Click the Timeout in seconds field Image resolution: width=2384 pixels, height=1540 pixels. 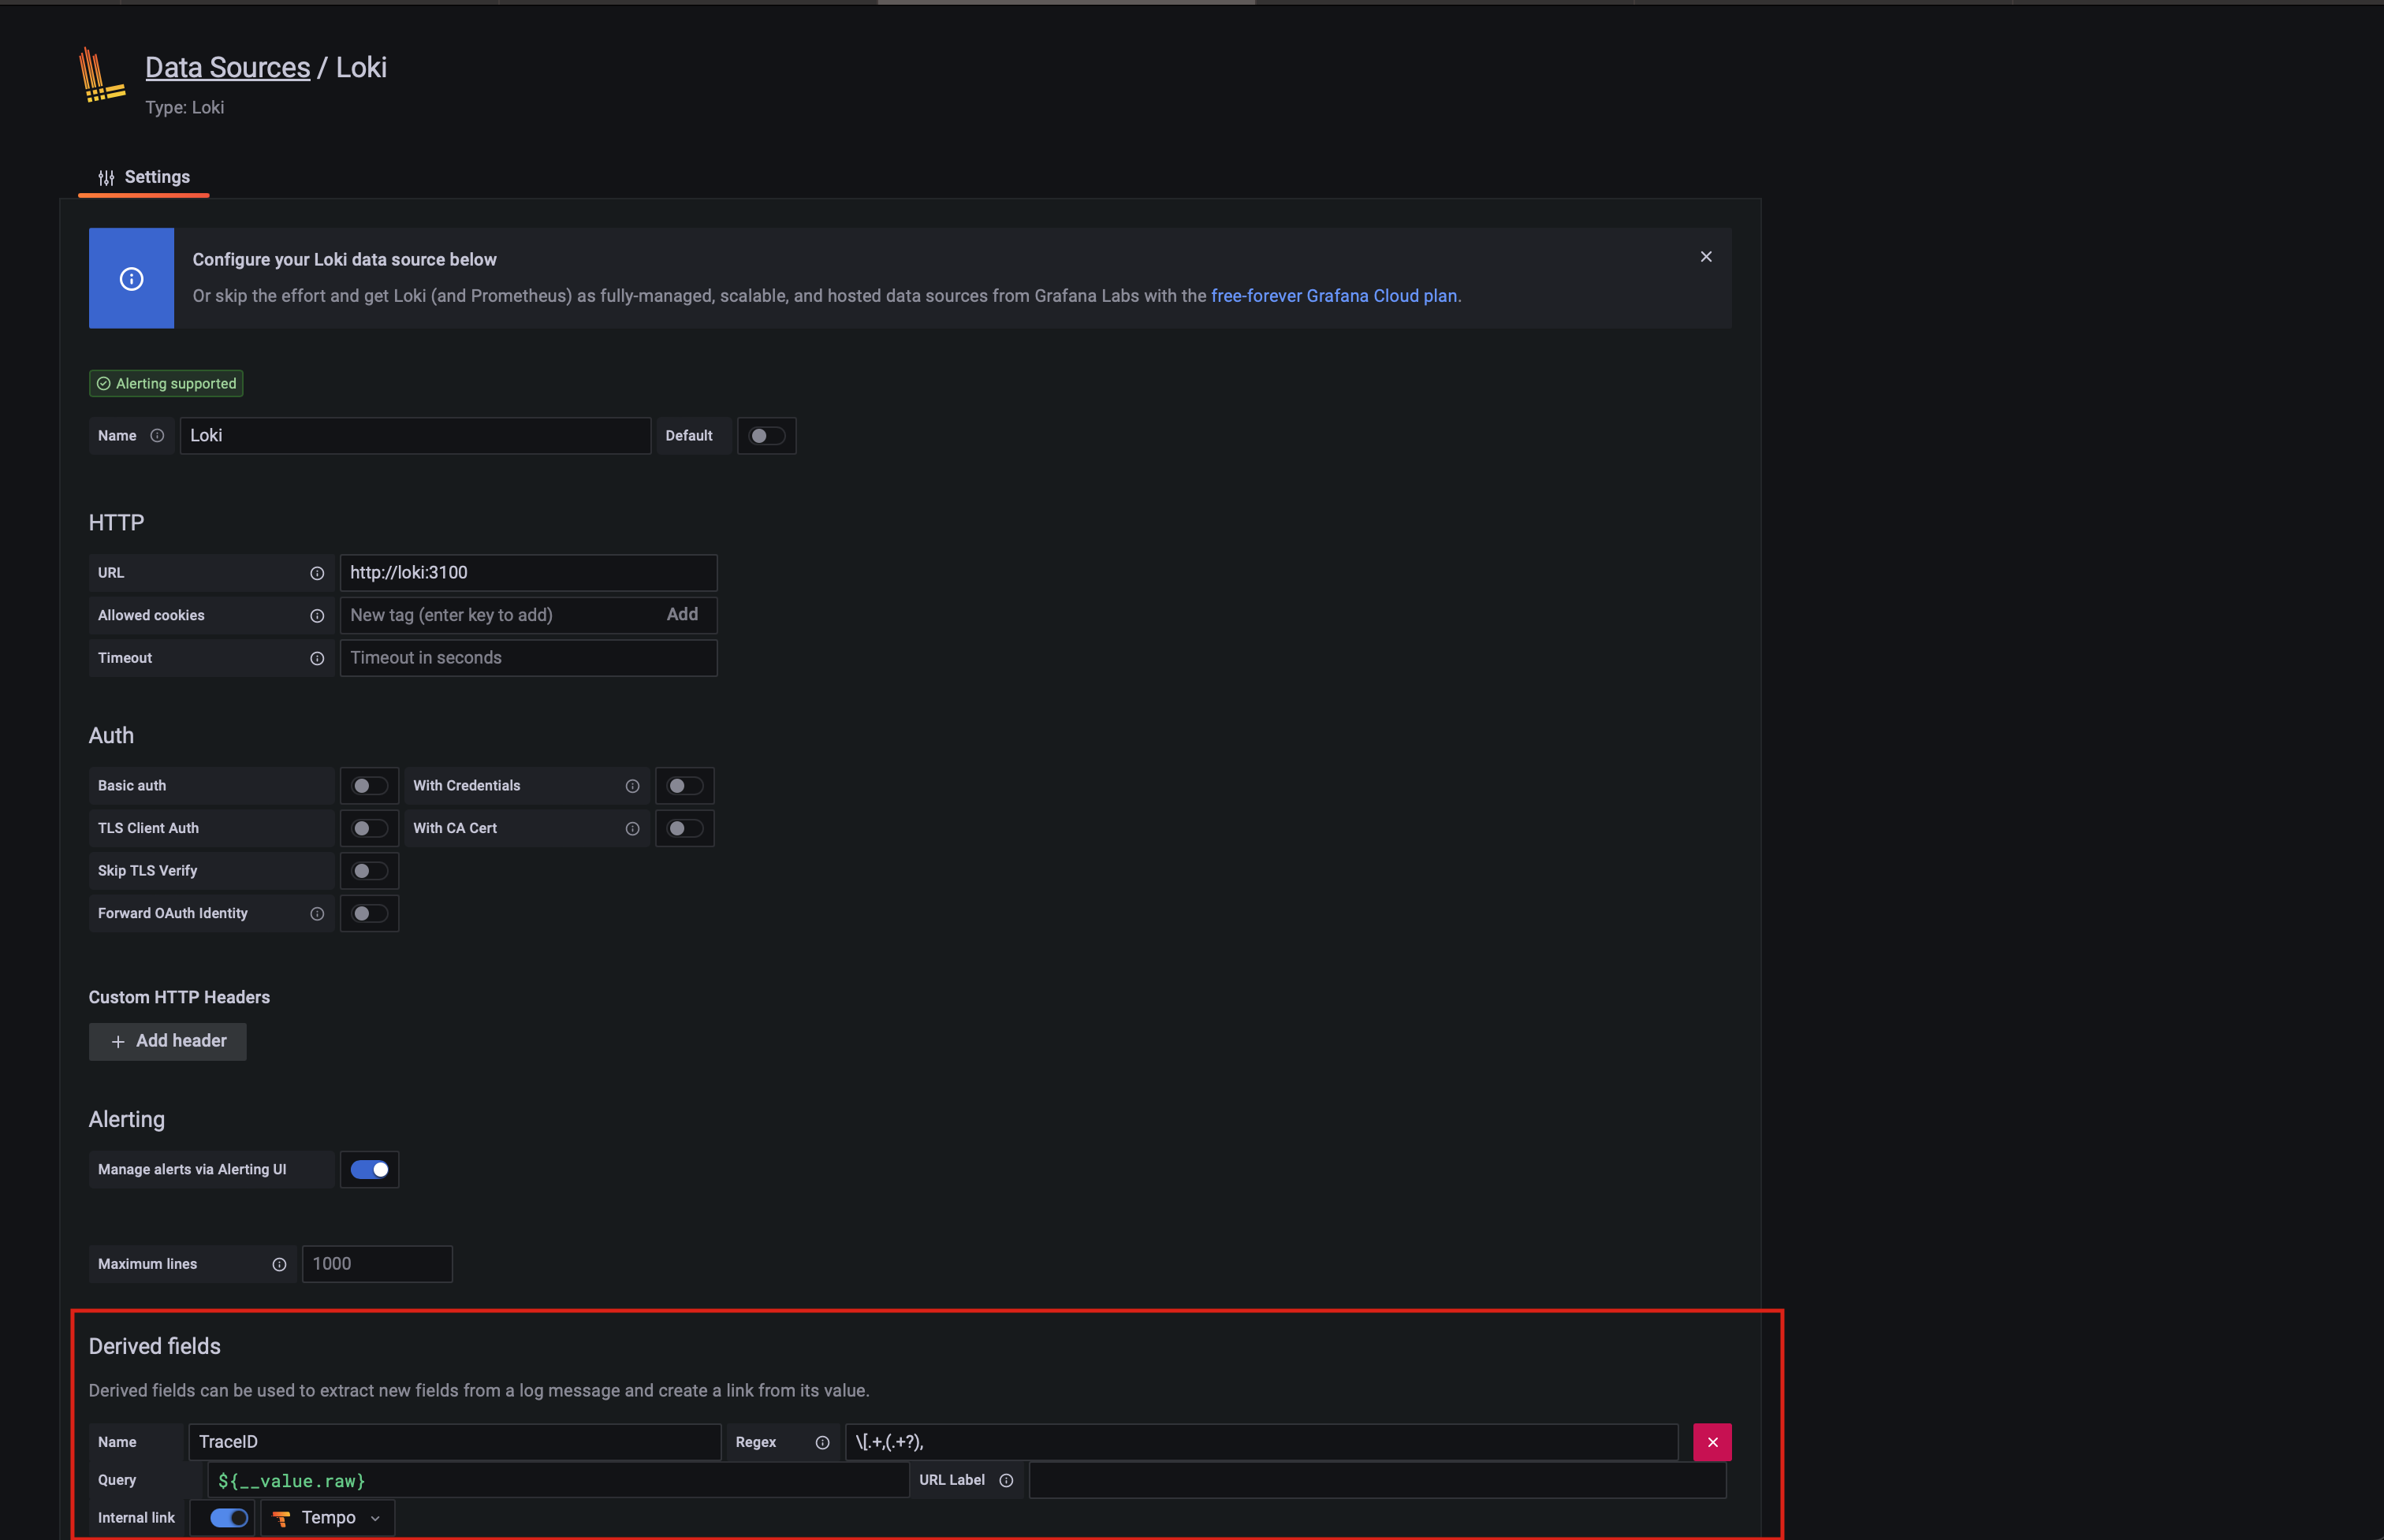(x=528, y=658)
